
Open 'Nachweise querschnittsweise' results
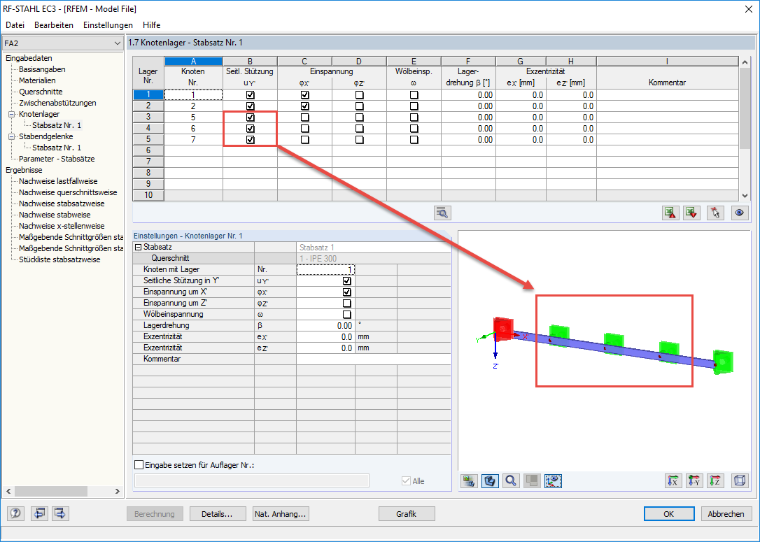click(68, 192)
